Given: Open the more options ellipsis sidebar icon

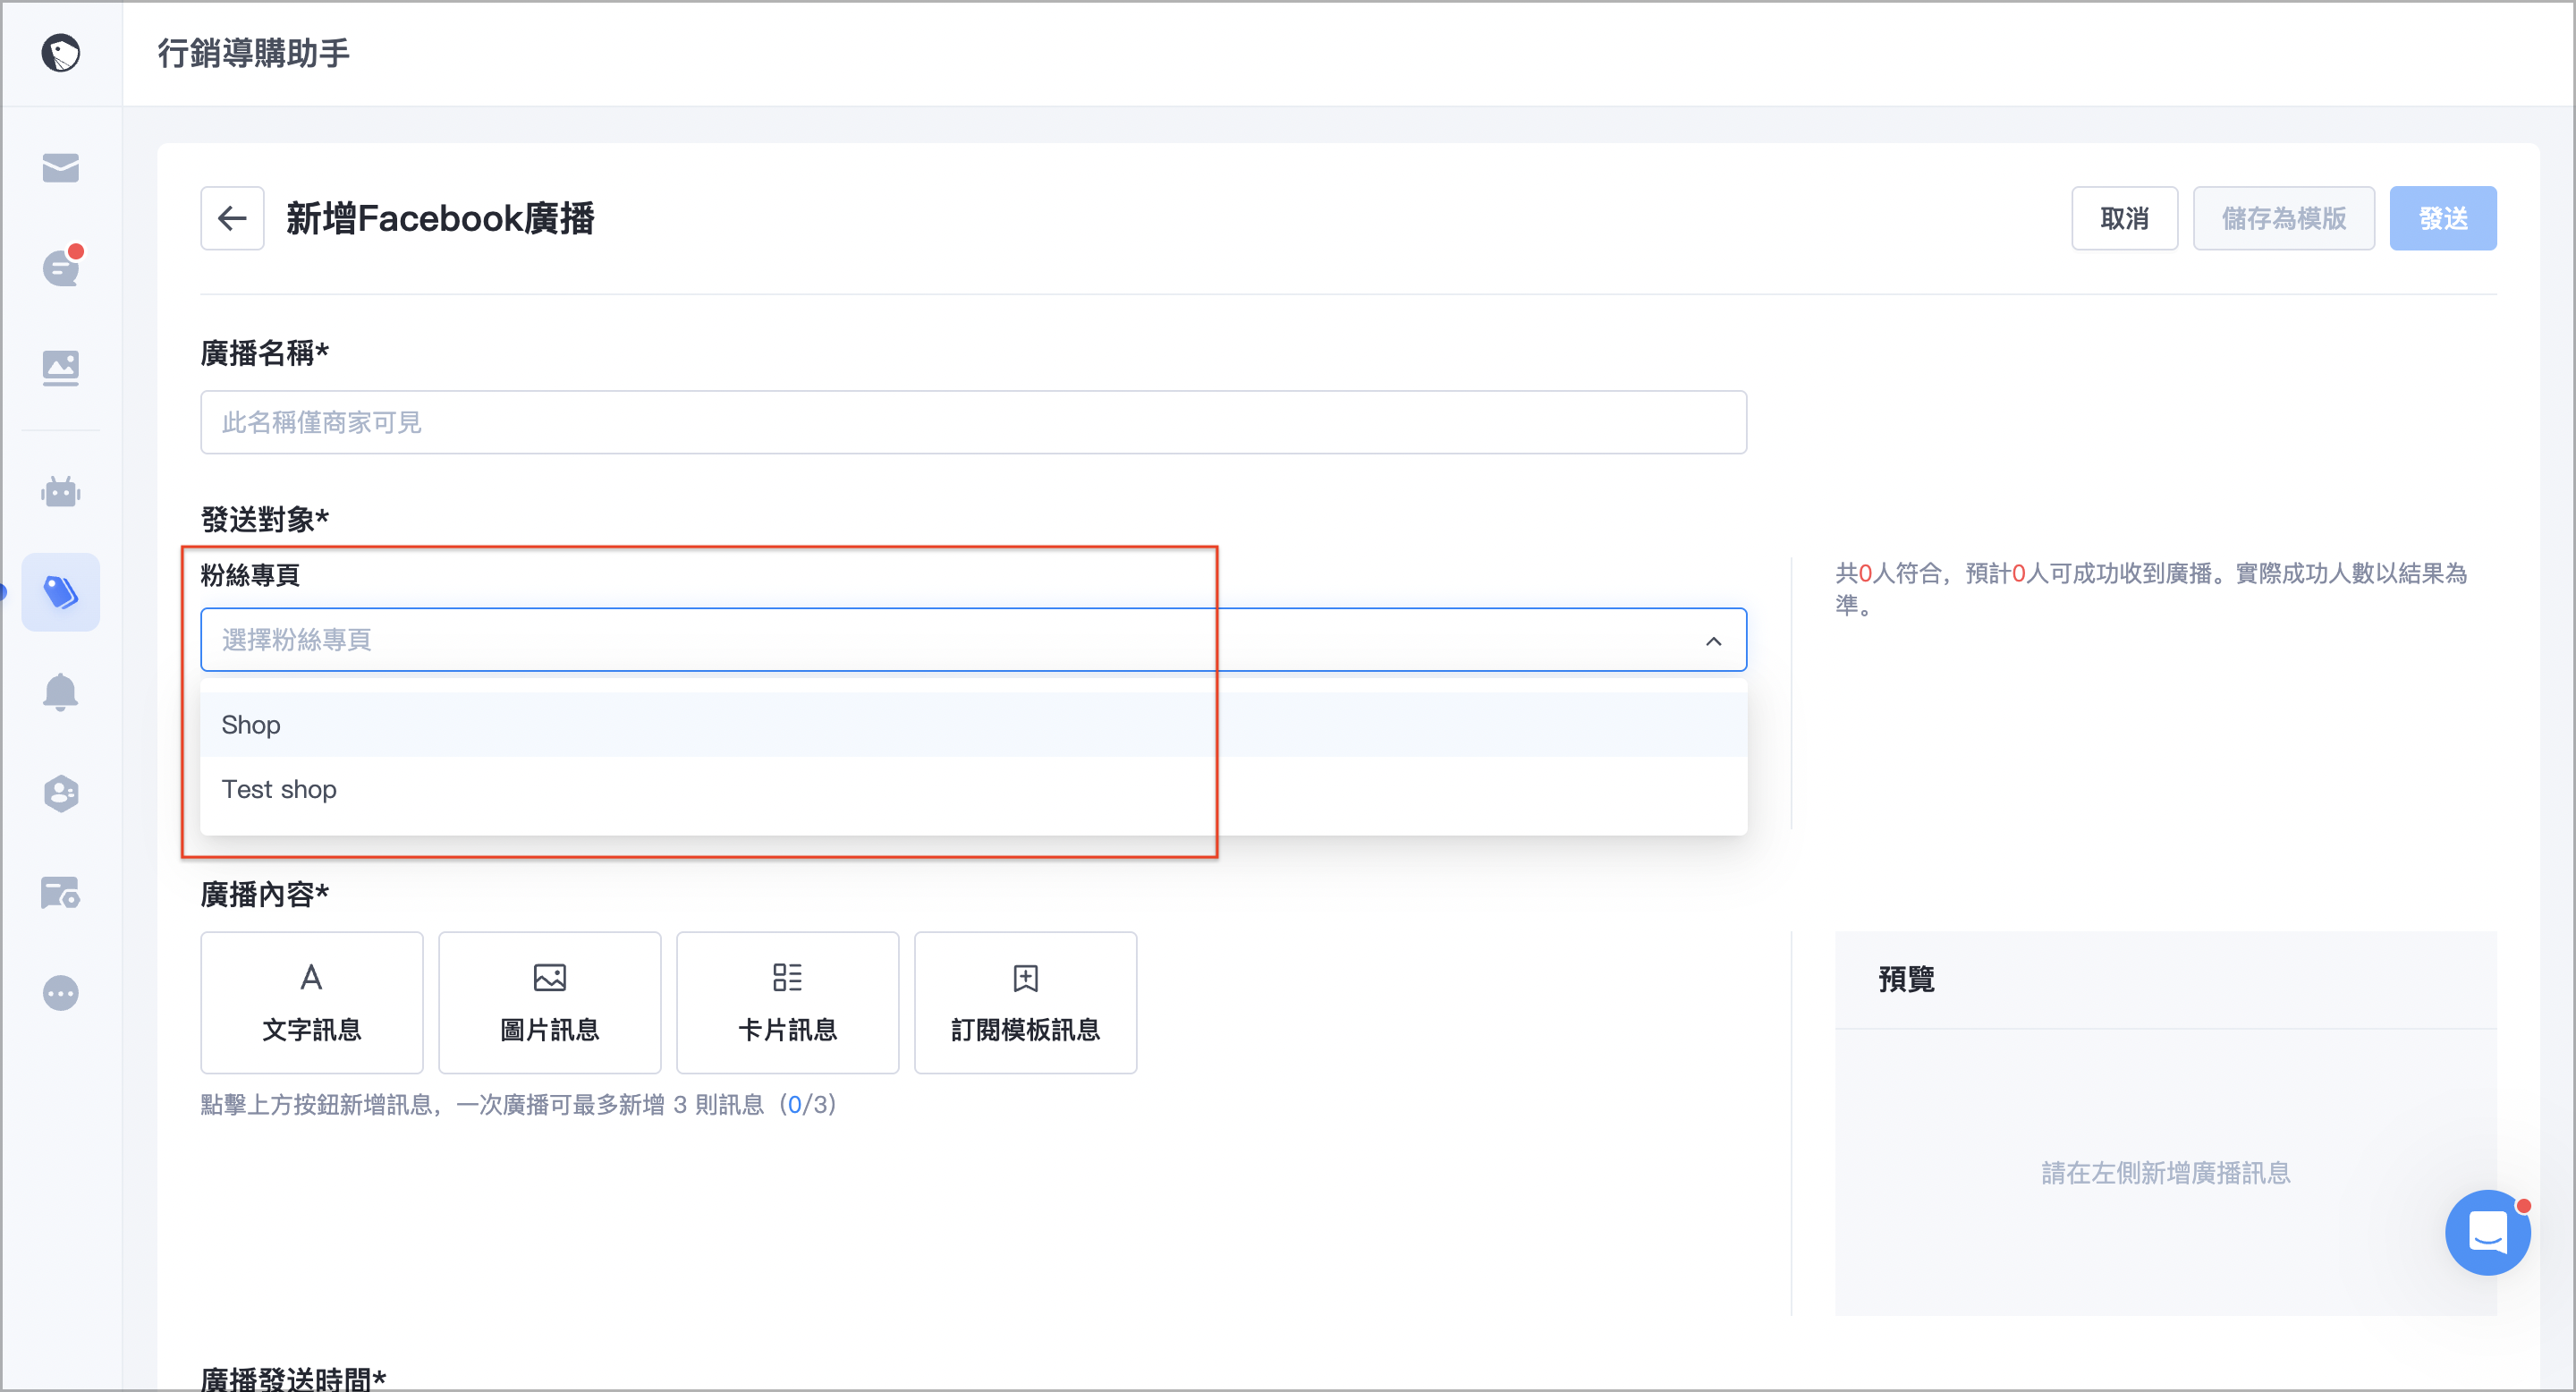Looking at the screenshot, I should pos(61,993).
